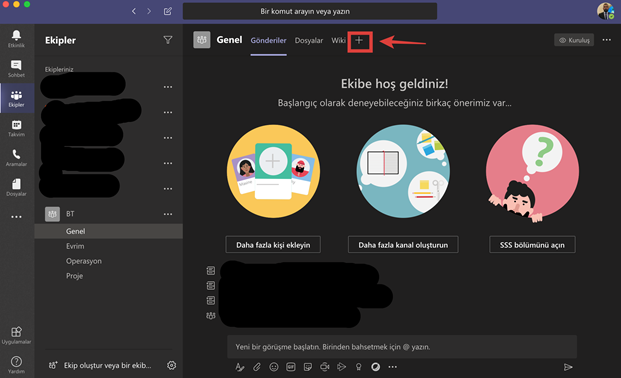Select the Genel channel under BT
Screen dimensions: 621x378
109,231
